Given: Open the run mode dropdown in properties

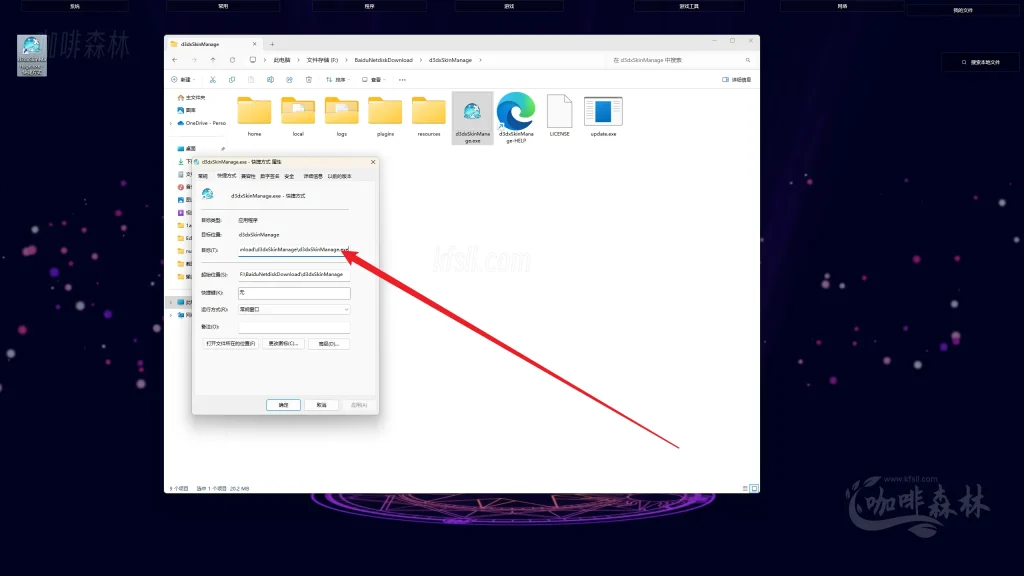Looking at the screenshot, I should [294, 310].
